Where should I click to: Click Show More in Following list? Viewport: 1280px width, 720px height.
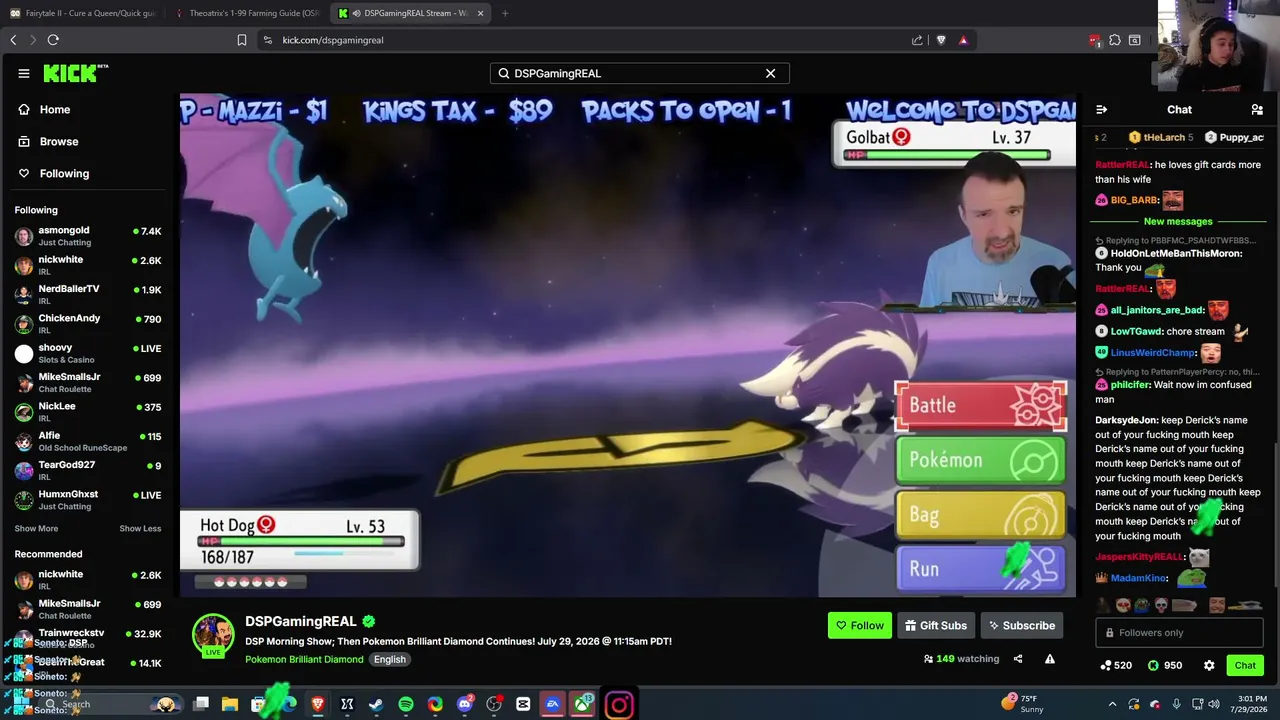coord(36,528)
